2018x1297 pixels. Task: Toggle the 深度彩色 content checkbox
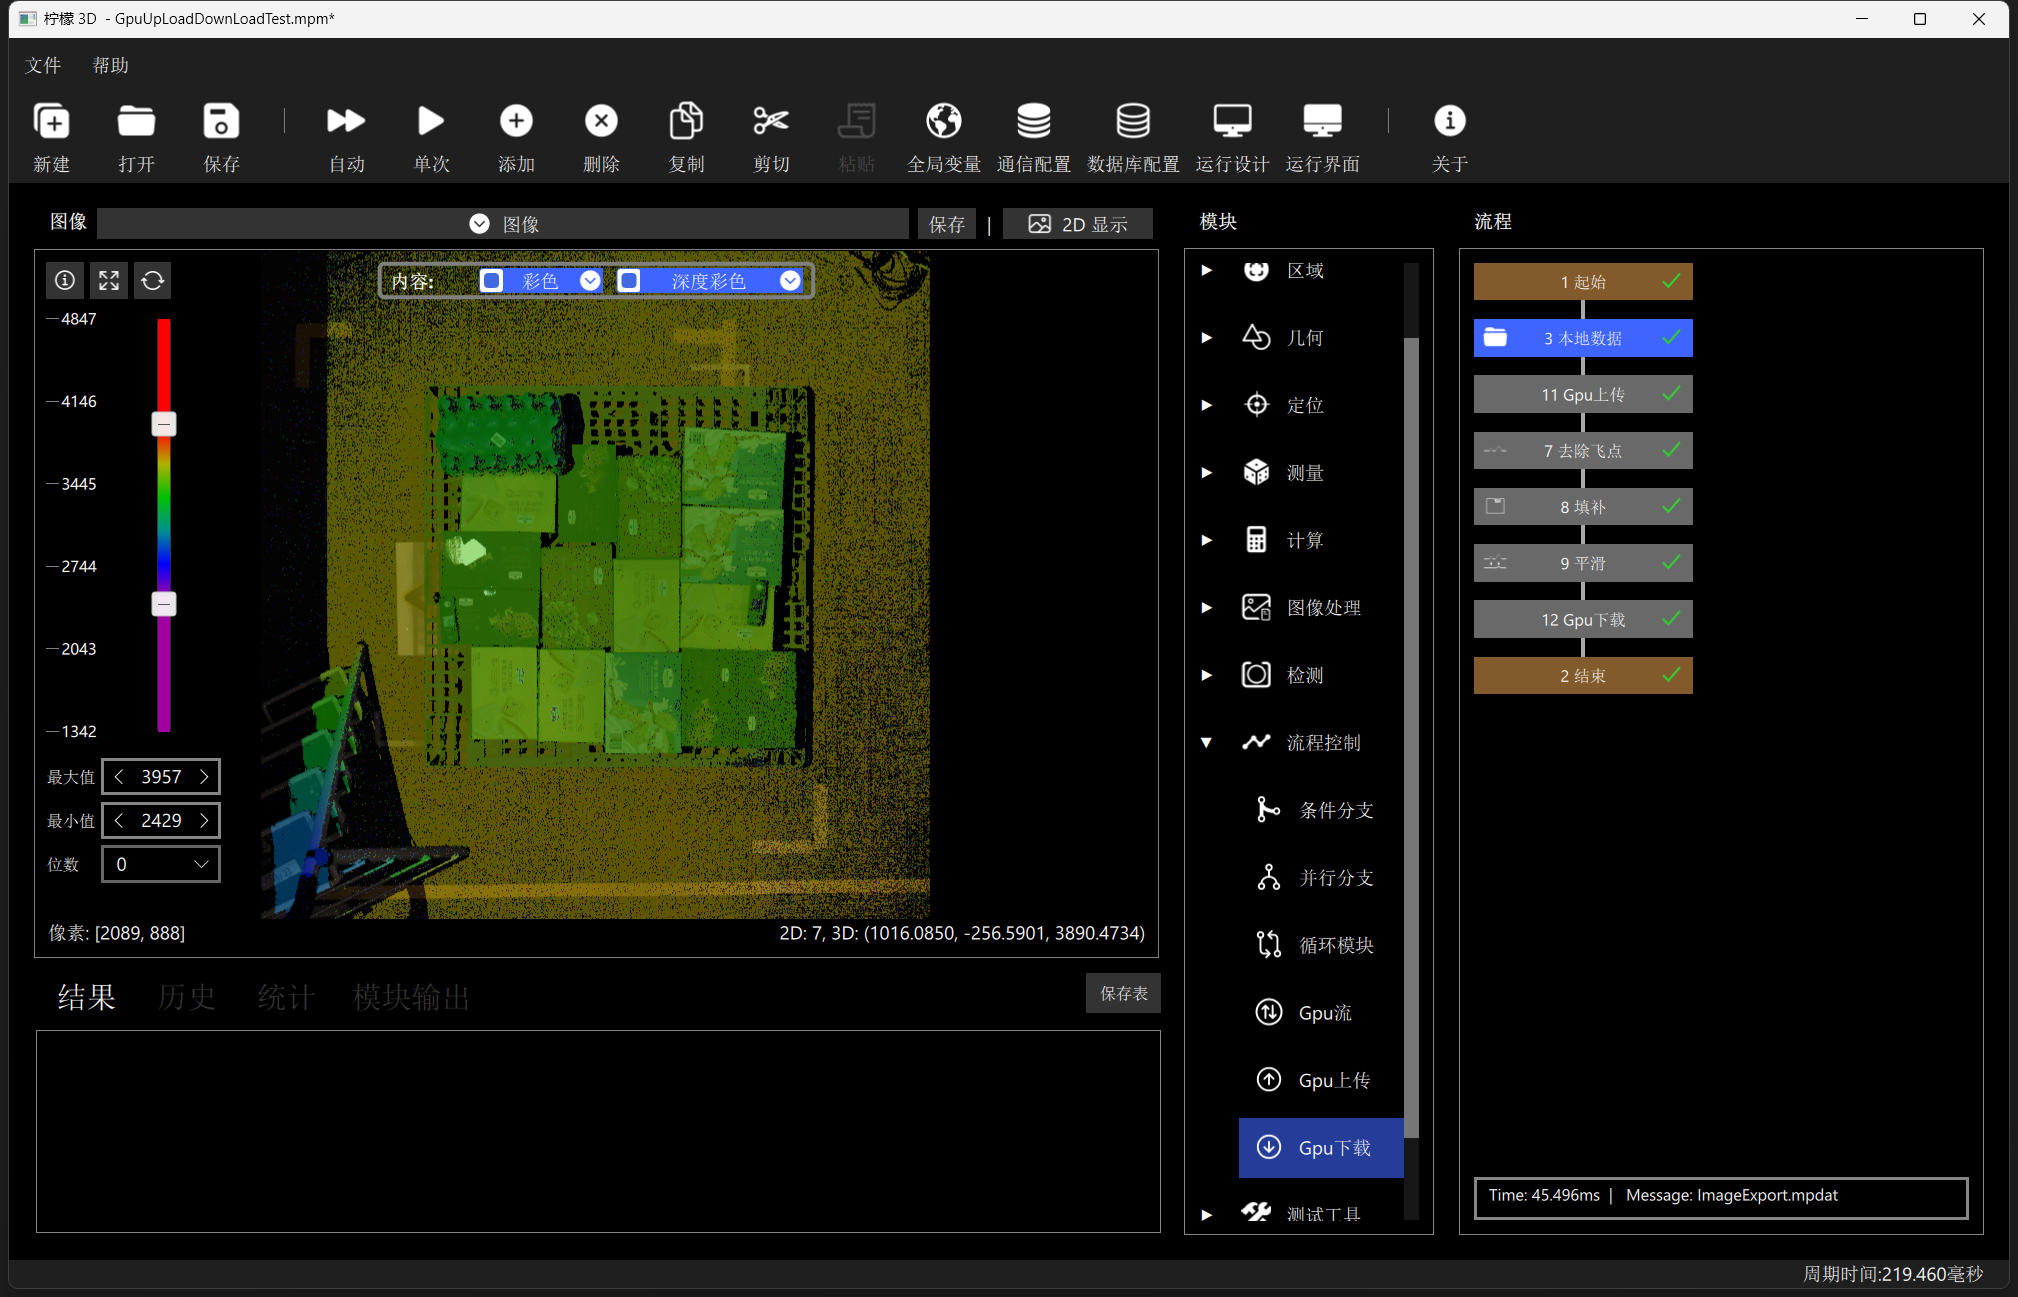(x=629, y=281)
